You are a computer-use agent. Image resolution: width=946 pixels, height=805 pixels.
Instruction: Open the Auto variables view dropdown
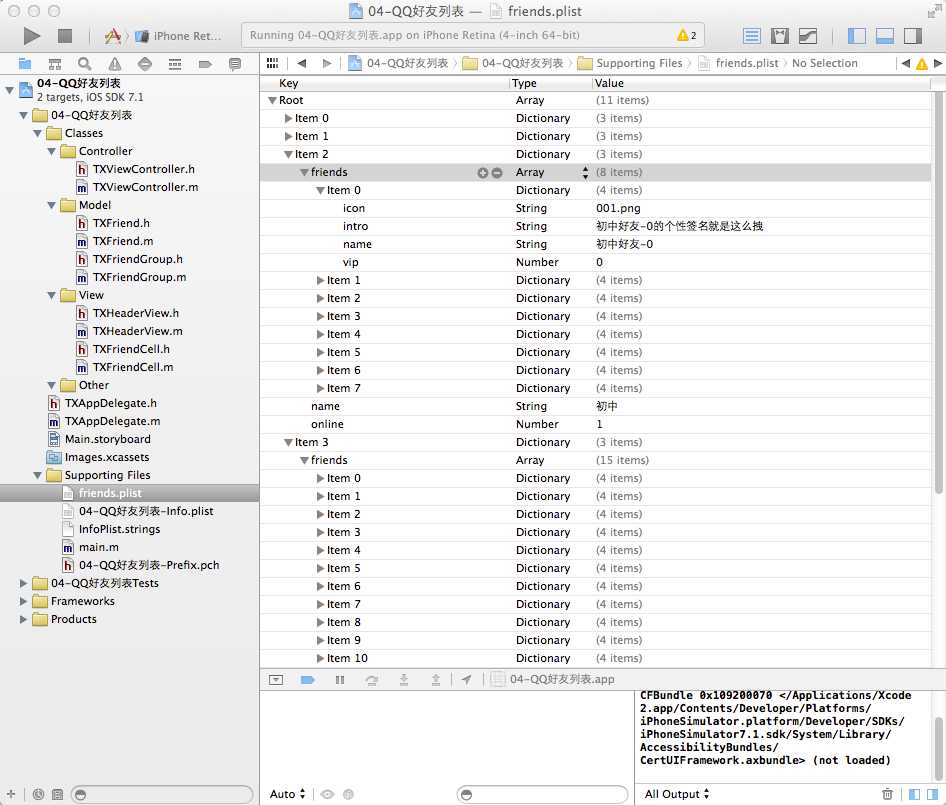(287, 795)
